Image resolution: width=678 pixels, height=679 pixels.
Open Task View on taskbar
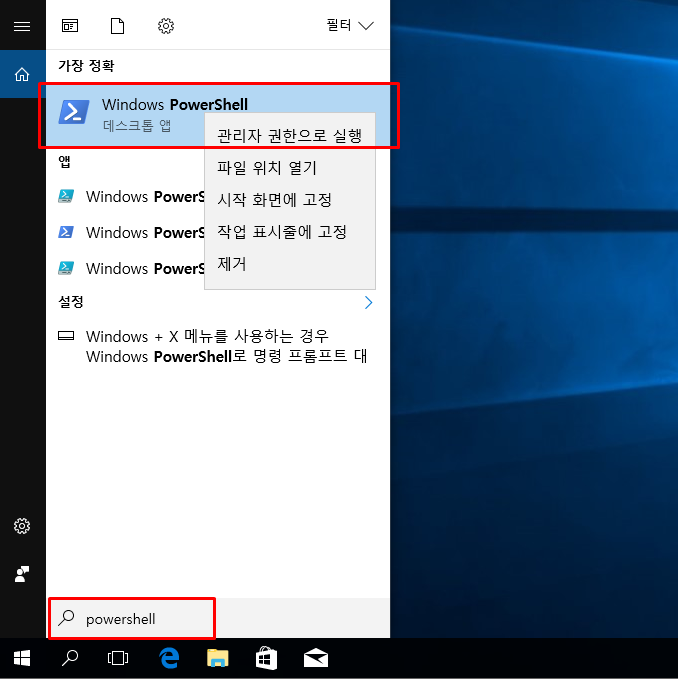[118, 658]
